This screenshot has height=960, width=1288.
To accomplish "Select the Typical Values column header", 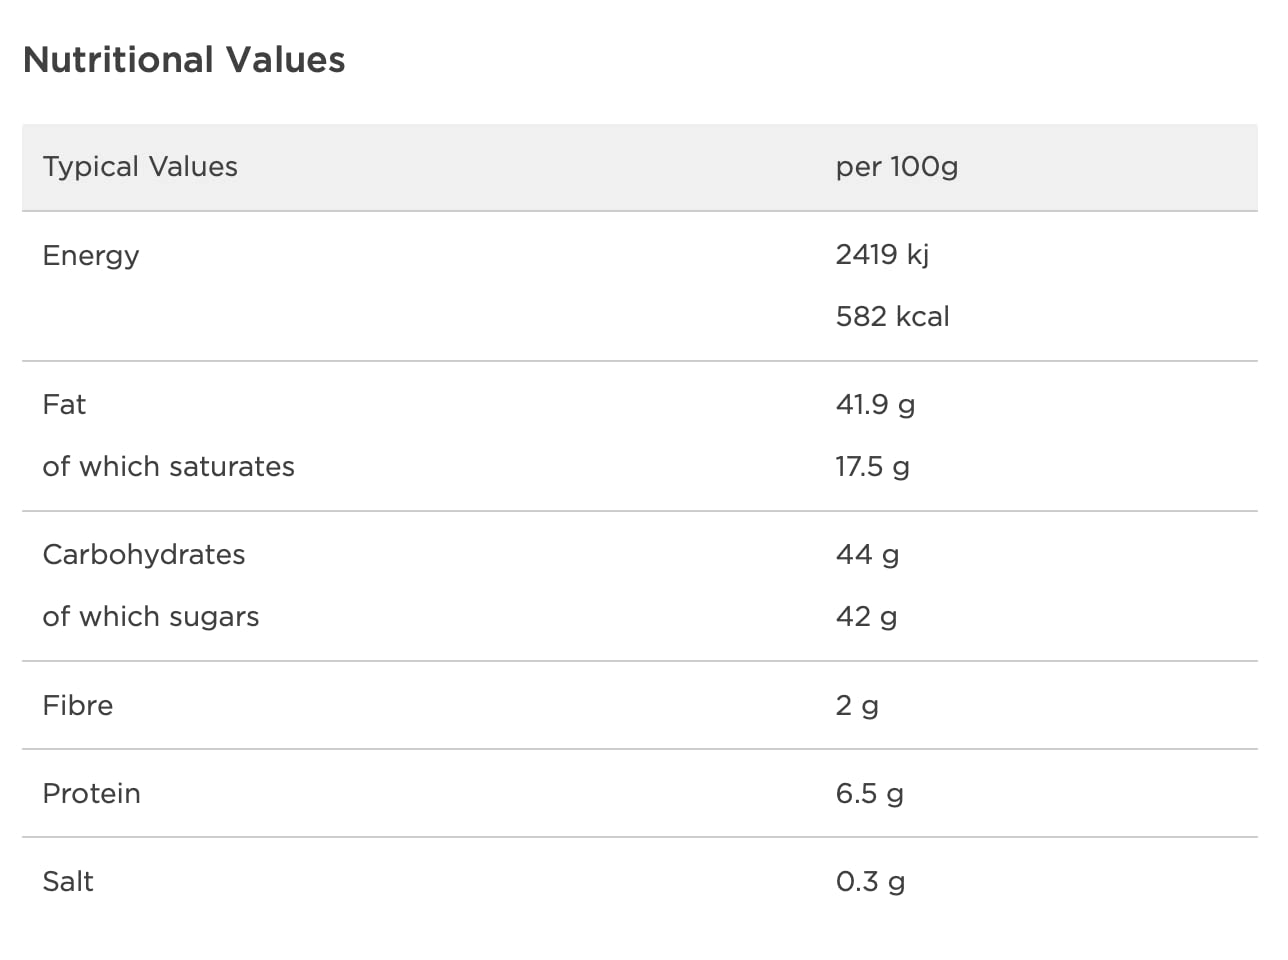I will [140, 166].
